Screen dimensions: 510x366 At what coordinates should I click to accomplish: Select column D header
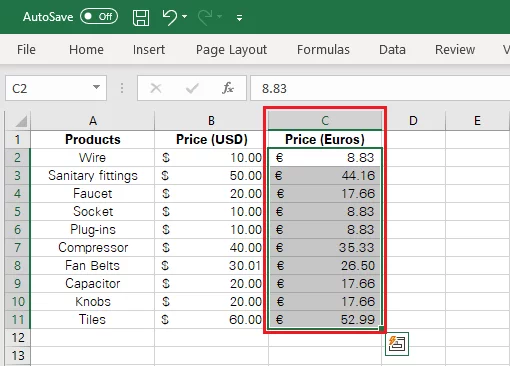point(413,121)
